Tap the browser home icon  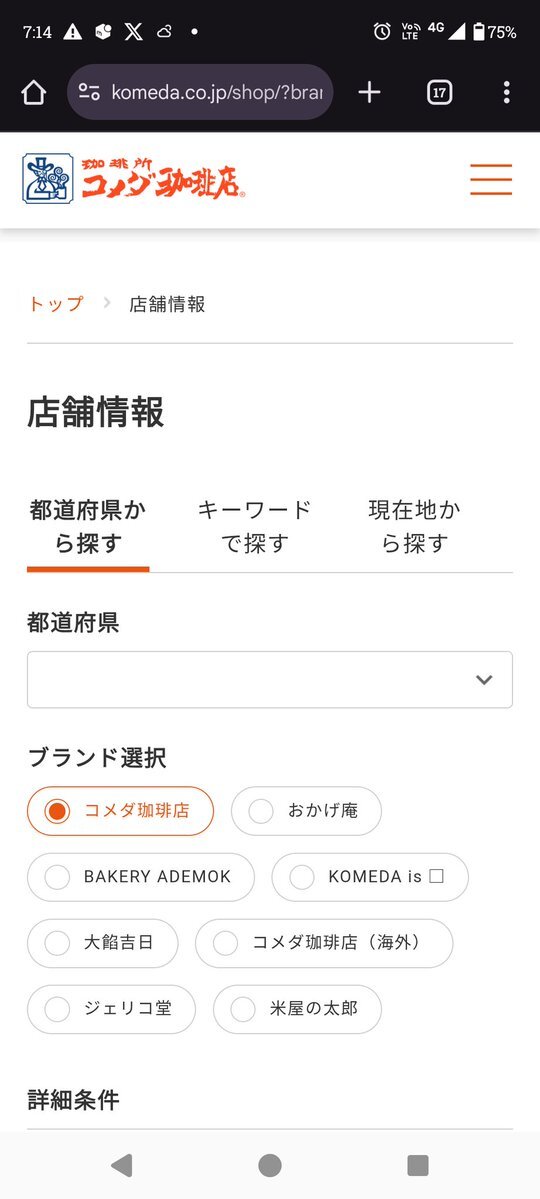point(34,93)
